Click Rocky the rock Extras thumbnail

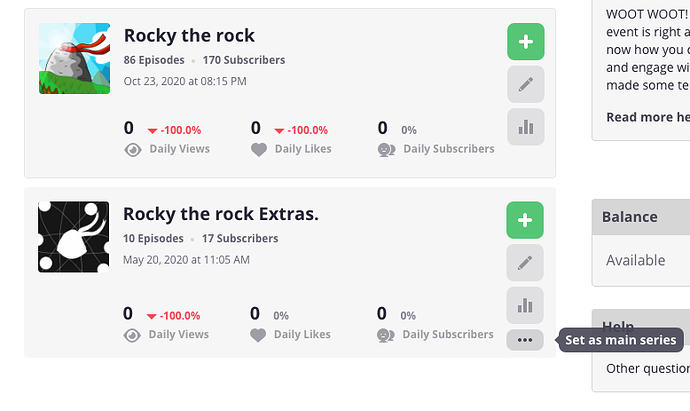point(74,237)
